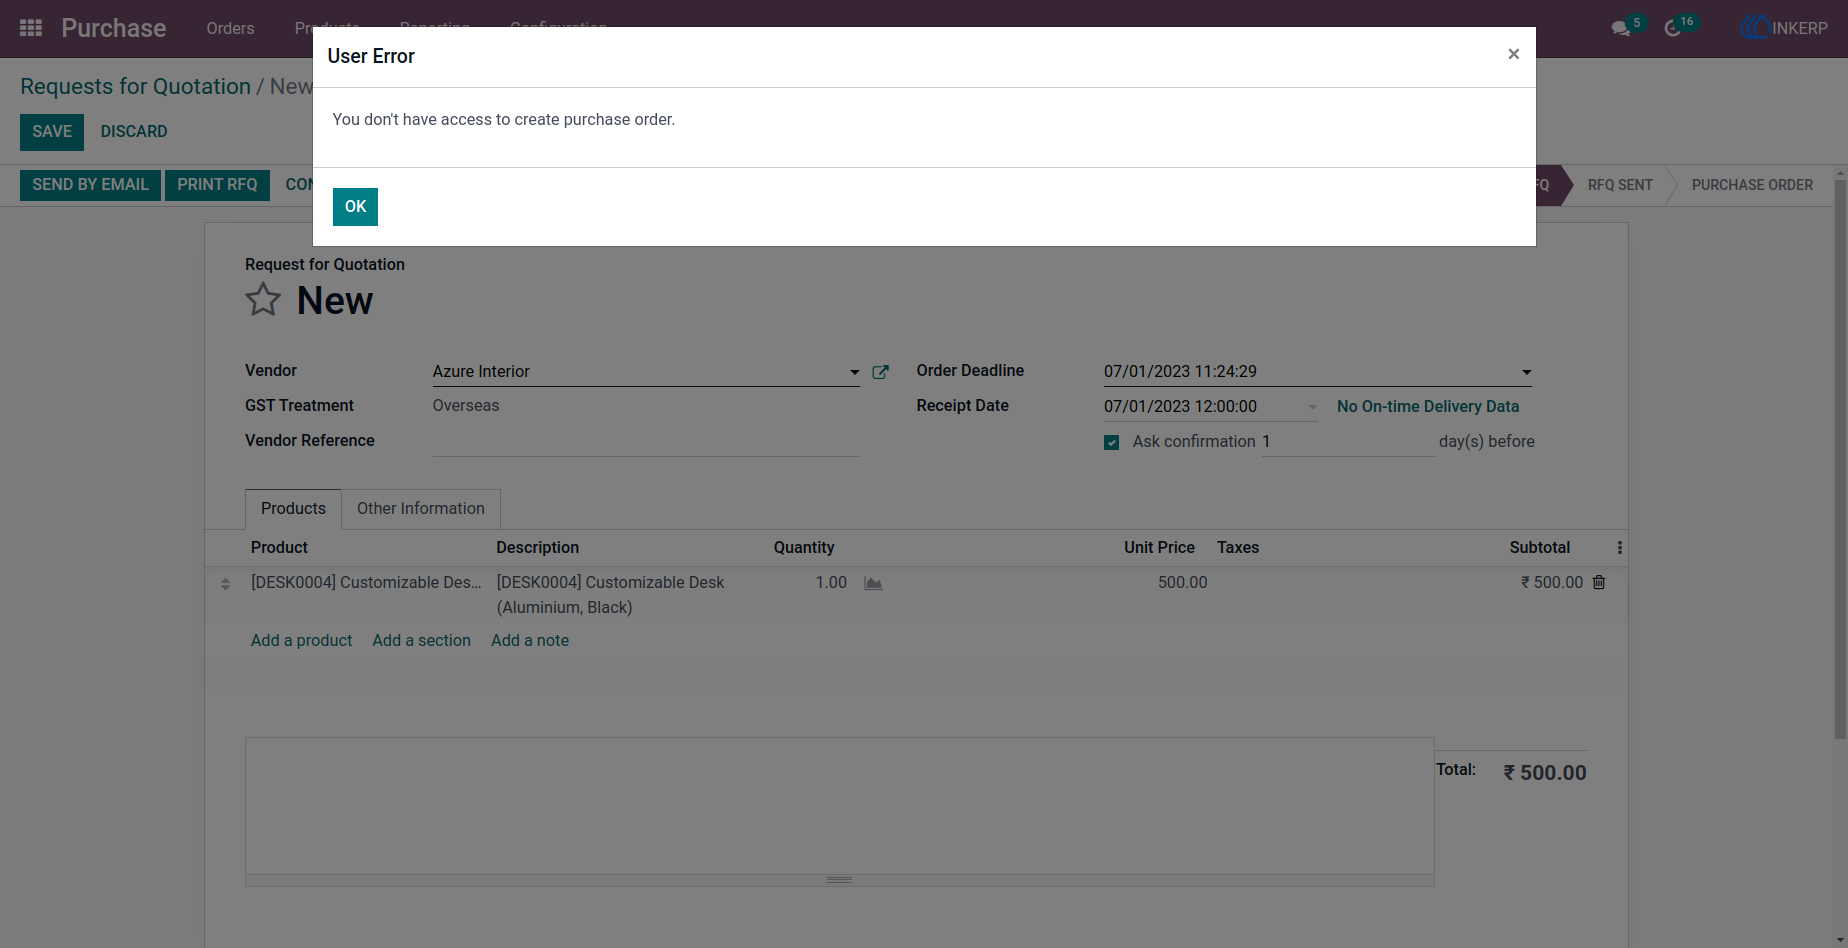Image resolution: width=1848 pixels, height=948 pixels.
Task: Click the Add a product link
Action: point(301,641)
